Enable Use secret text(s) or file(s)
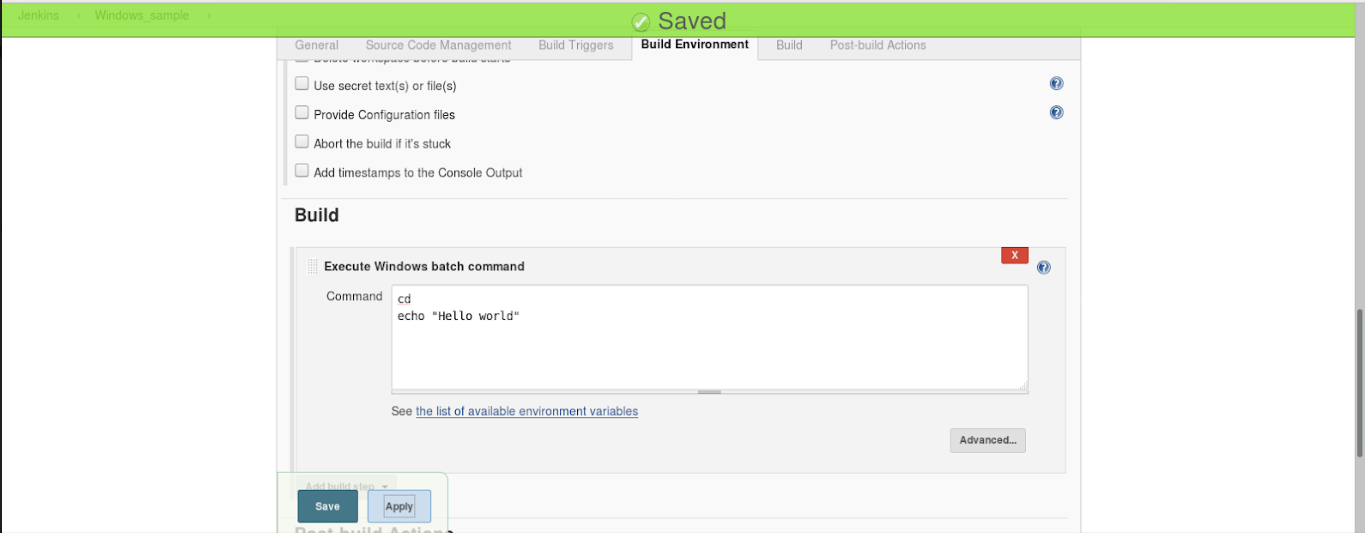 (x=302, y=84)
